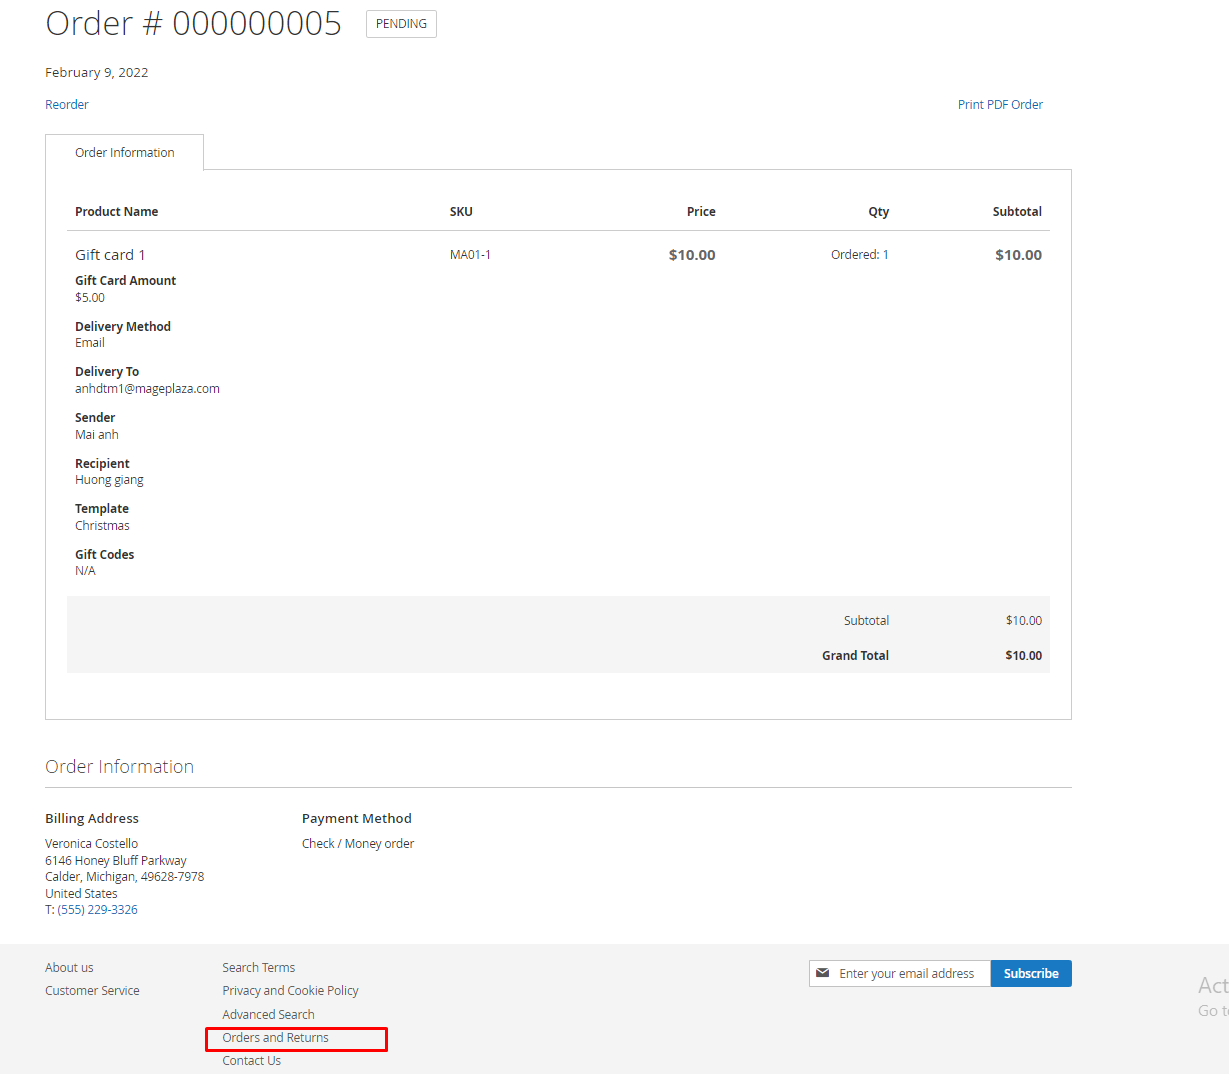Click the Order # 000000005 heading
This screenshot has height=1074, width=1229.
click(x=193, y=24)
